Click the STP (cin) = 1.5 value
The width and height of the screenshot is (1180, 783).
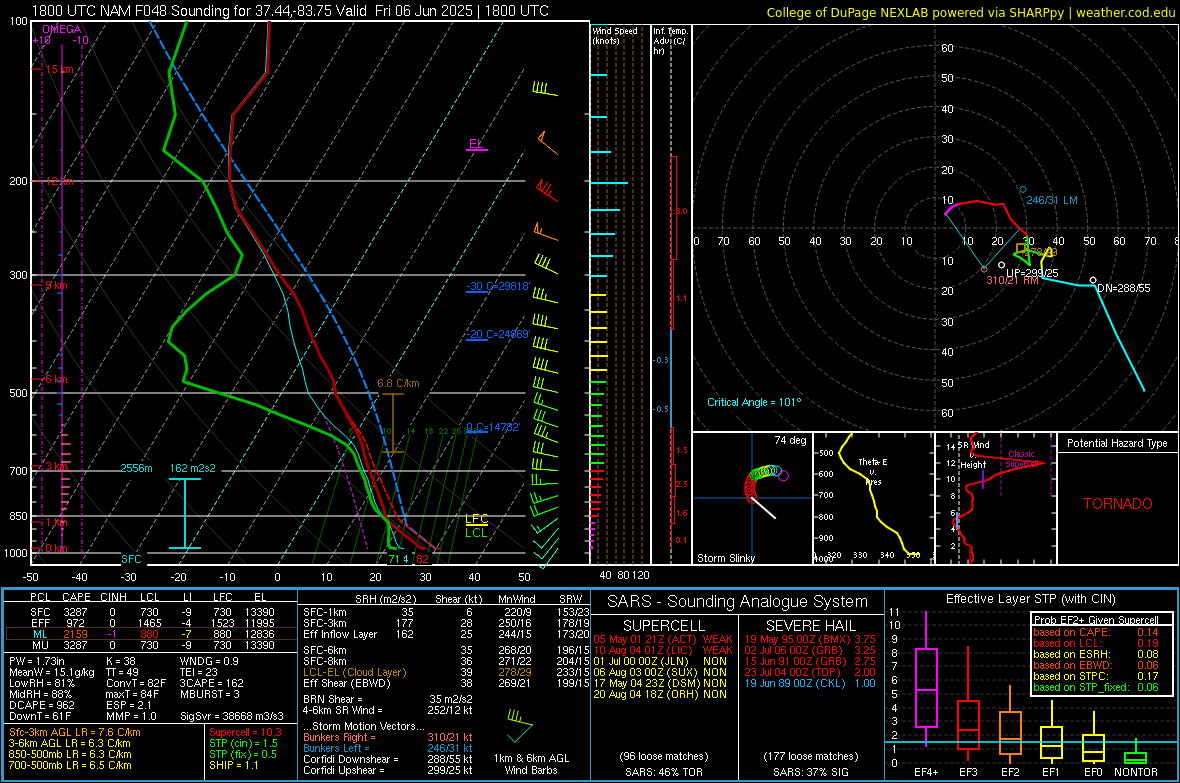coord(243,743)
